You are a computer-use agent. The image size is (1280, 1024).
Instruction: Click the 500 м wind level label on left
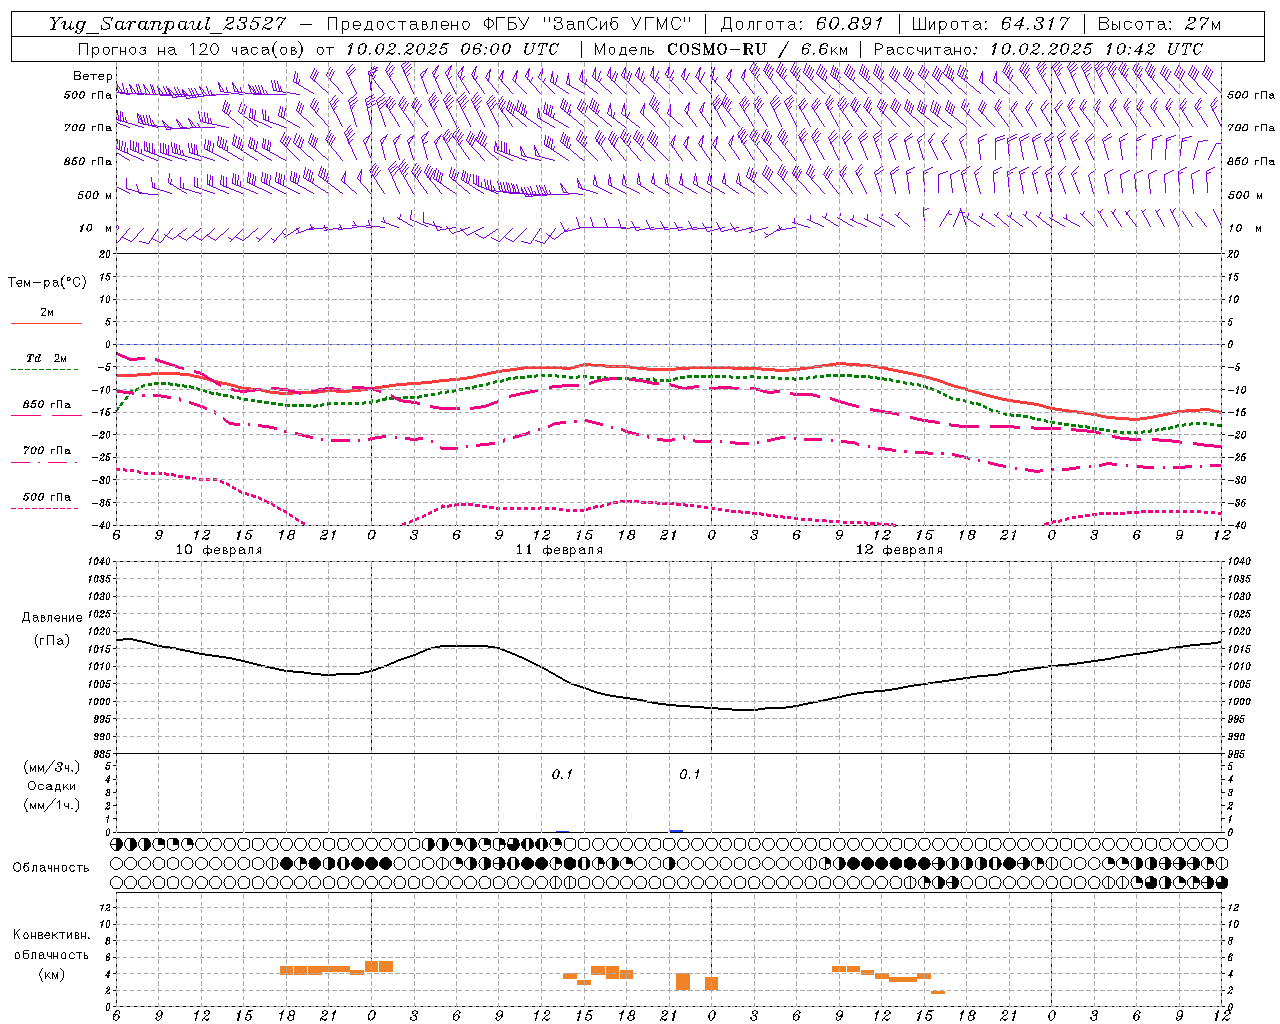coord(95,195)
